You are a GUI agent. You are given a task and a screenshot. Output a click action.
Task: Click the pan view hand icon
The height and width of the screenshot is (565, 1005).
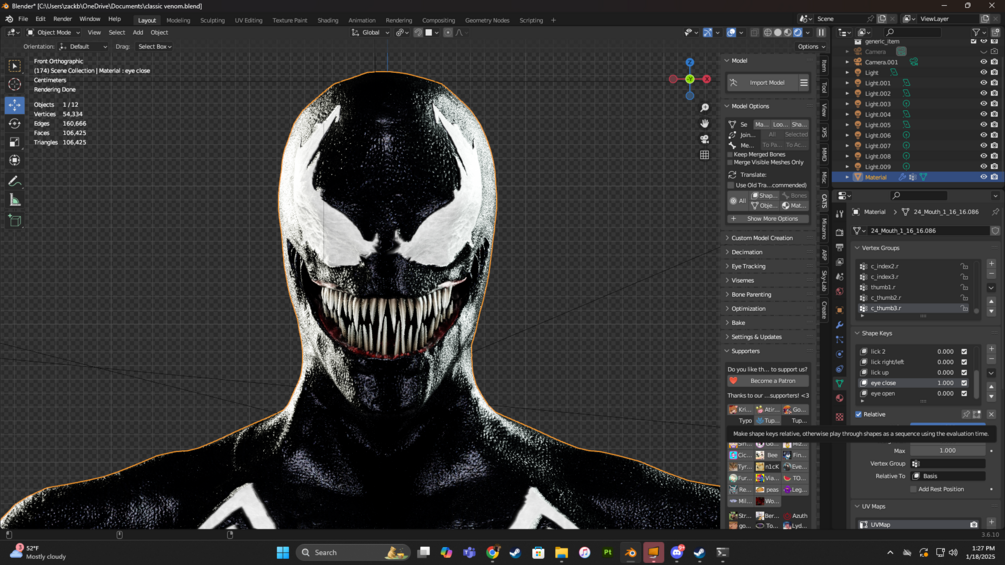(x=704, y=123)
